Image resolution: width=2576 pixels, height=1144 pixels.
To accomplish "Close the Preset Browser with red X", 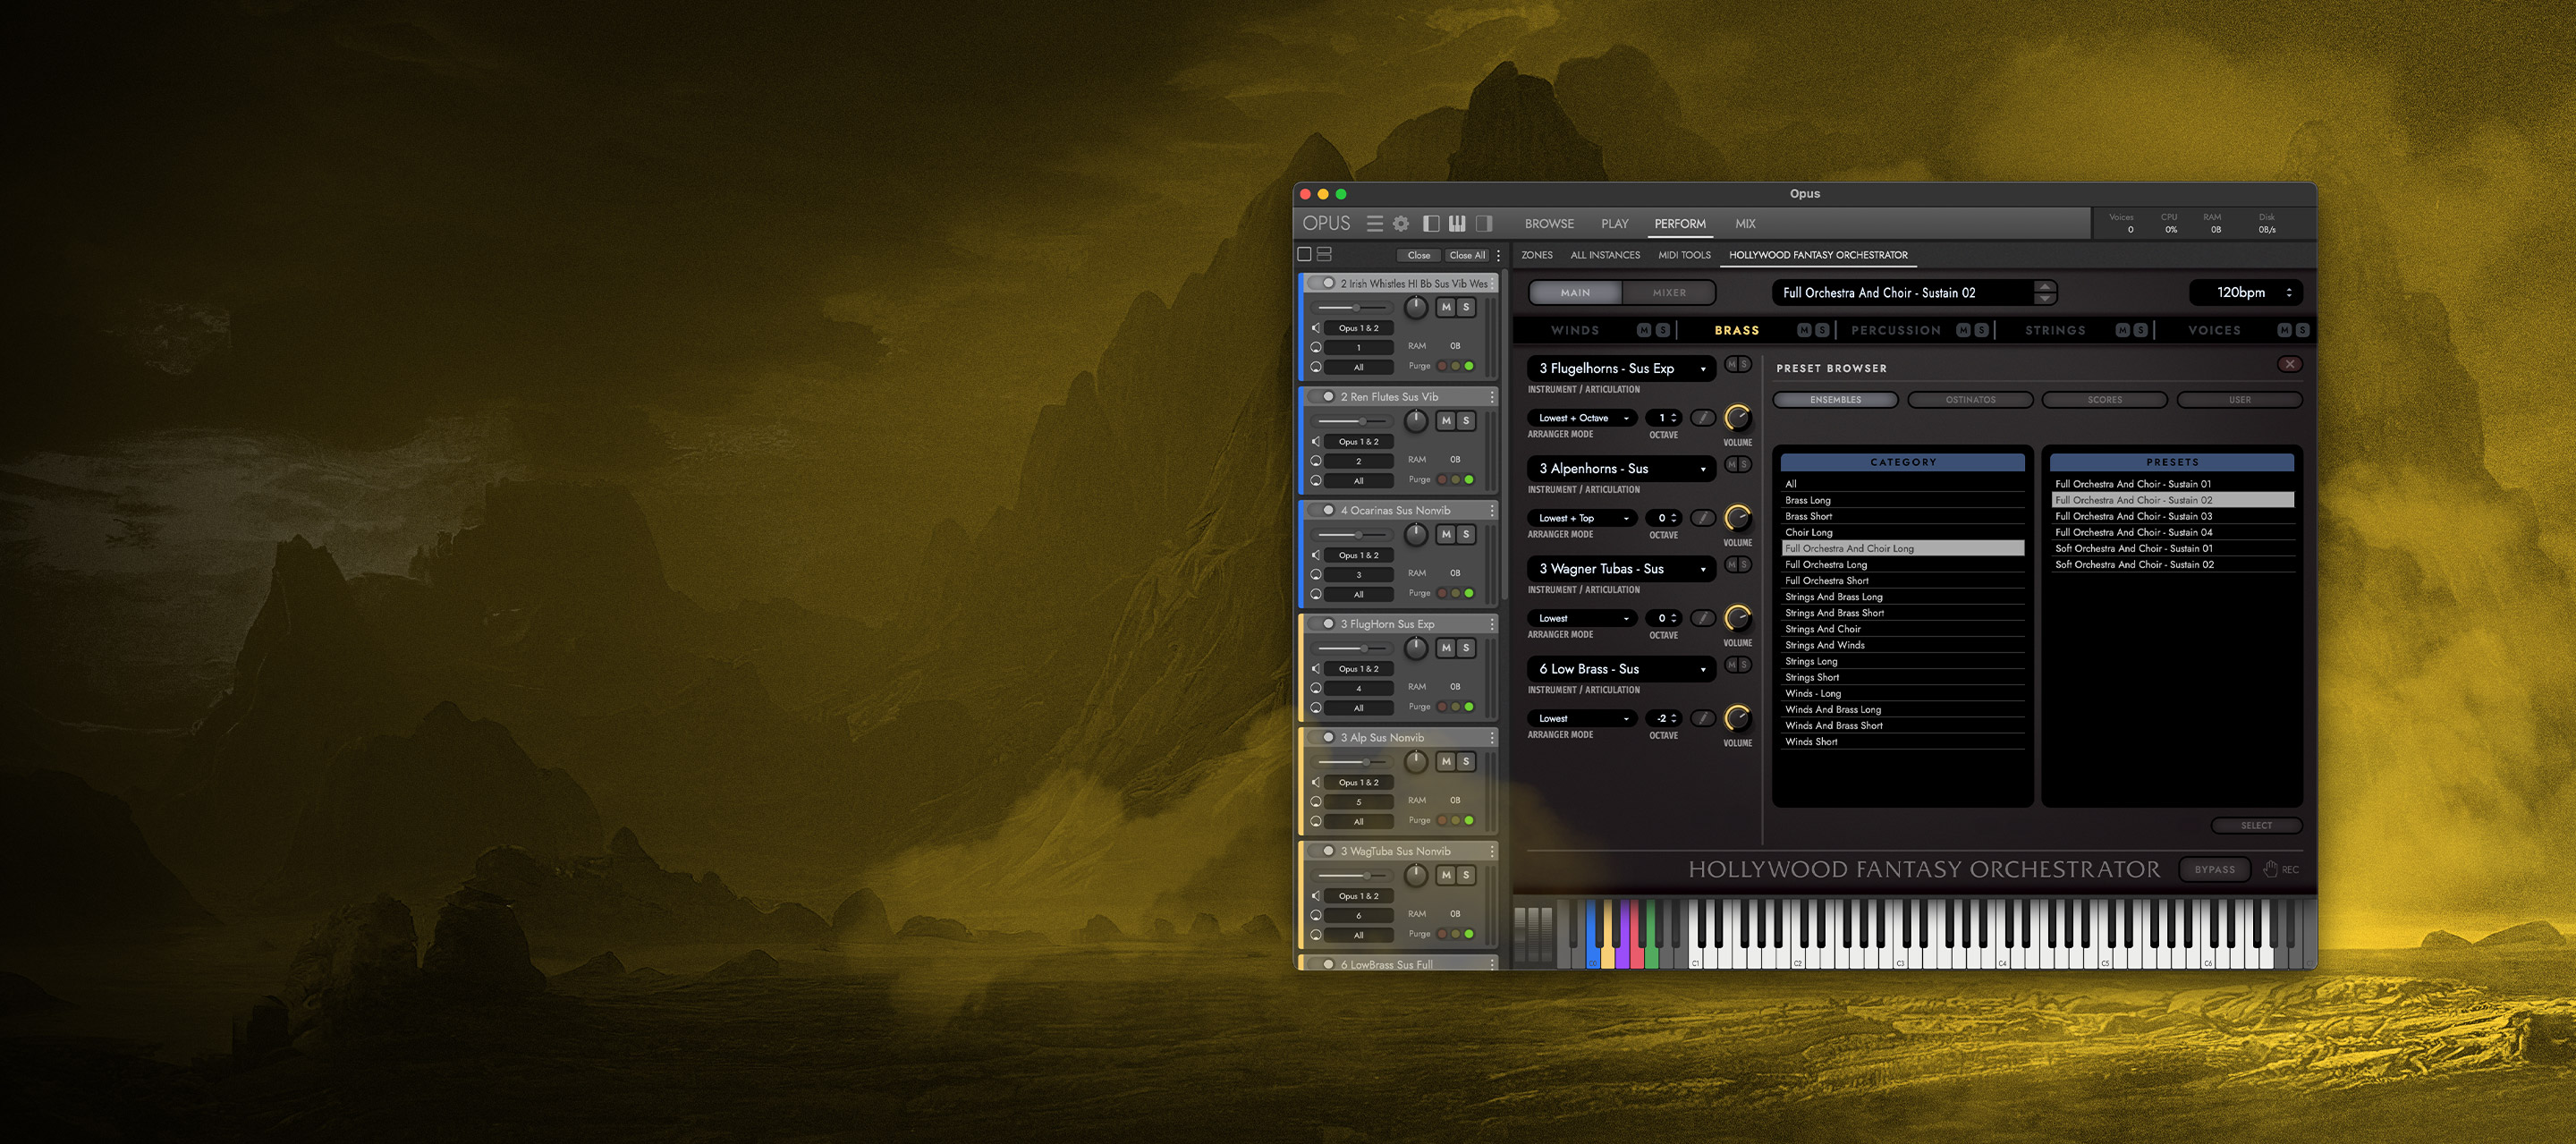I will tap(2289, 365).
